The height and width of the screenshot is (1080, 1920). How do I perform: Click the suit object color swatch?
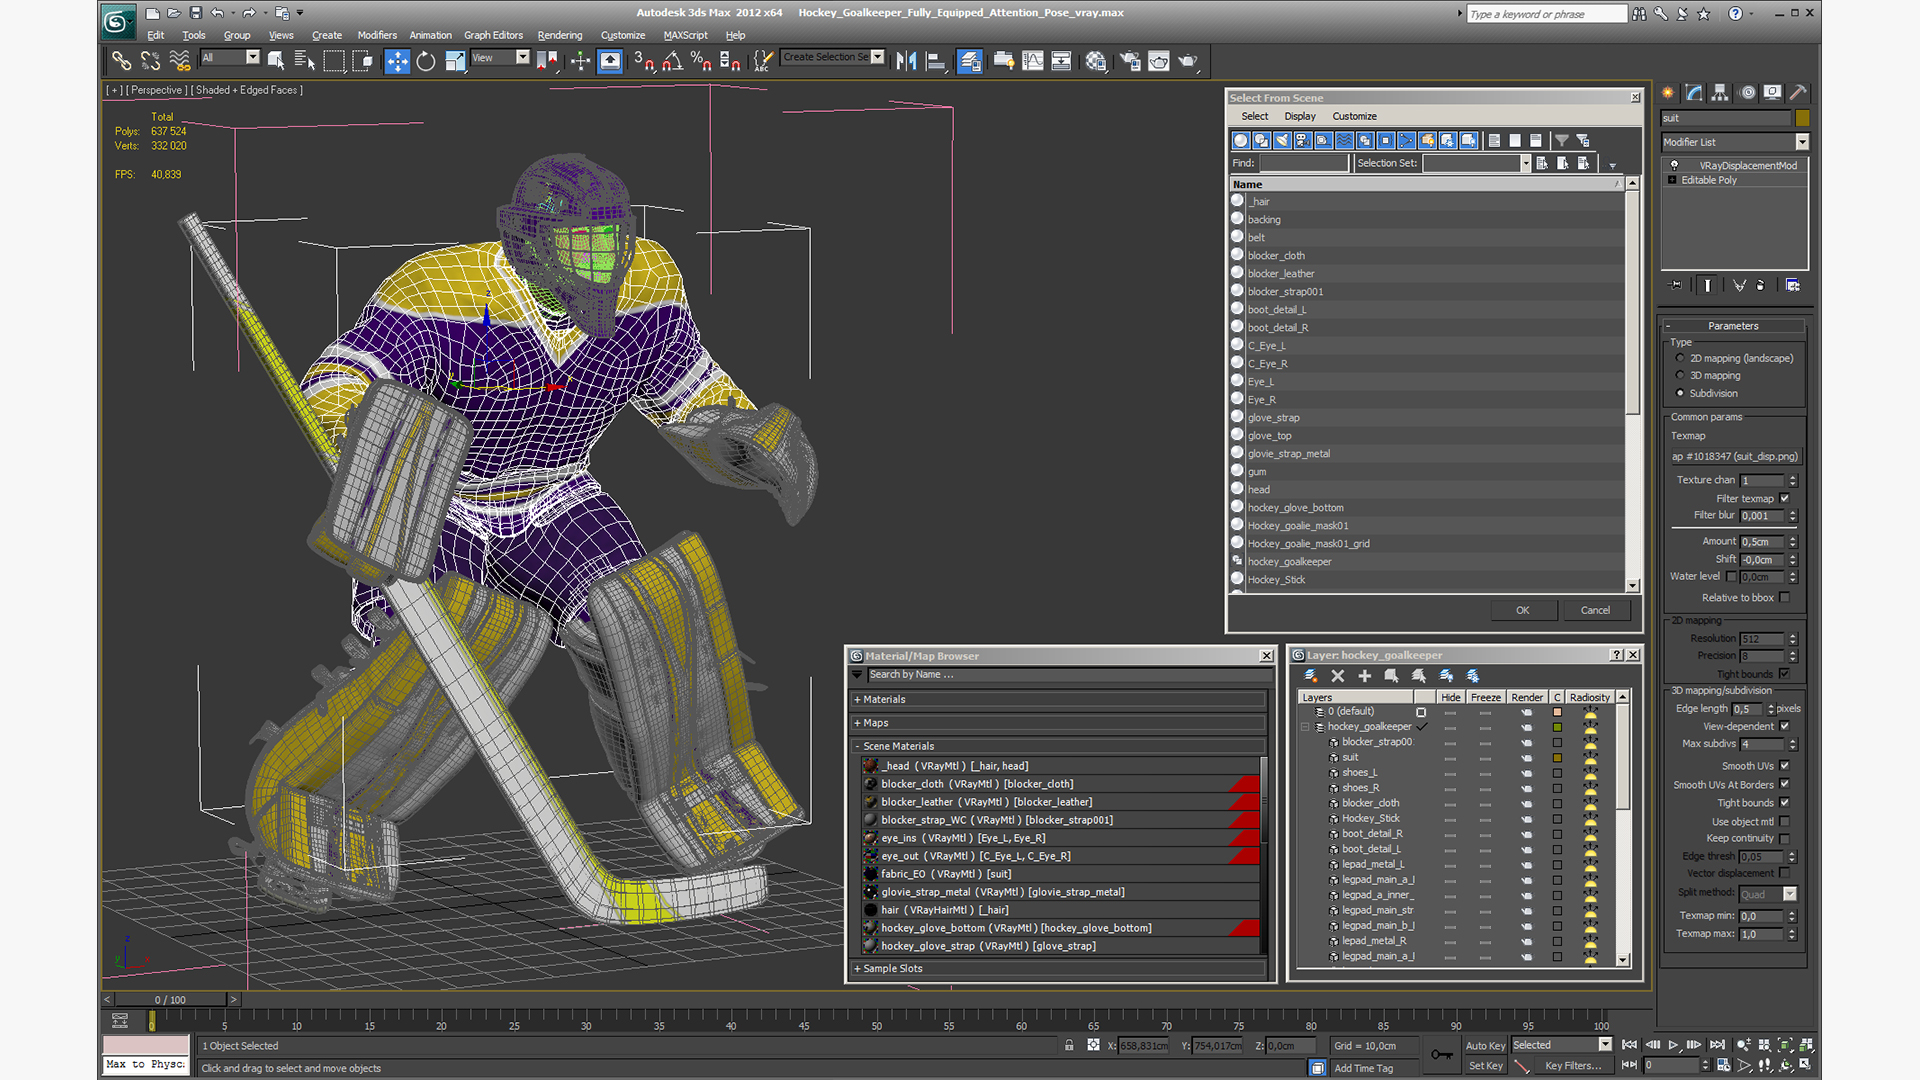pos(1802,118)
